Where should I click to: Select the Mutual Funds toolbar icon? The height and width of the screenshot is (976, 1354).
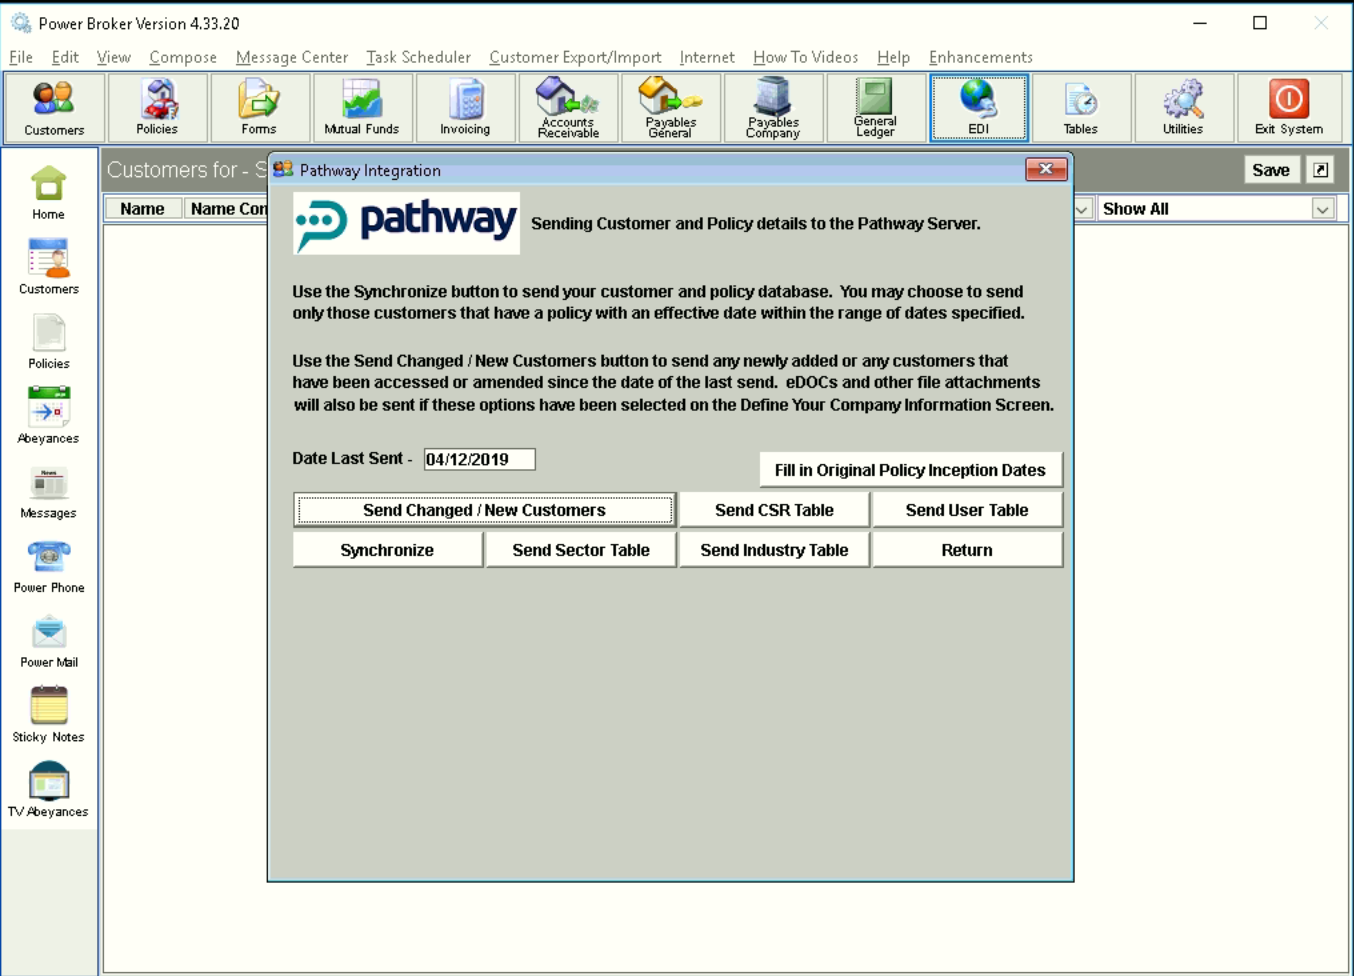361,108
